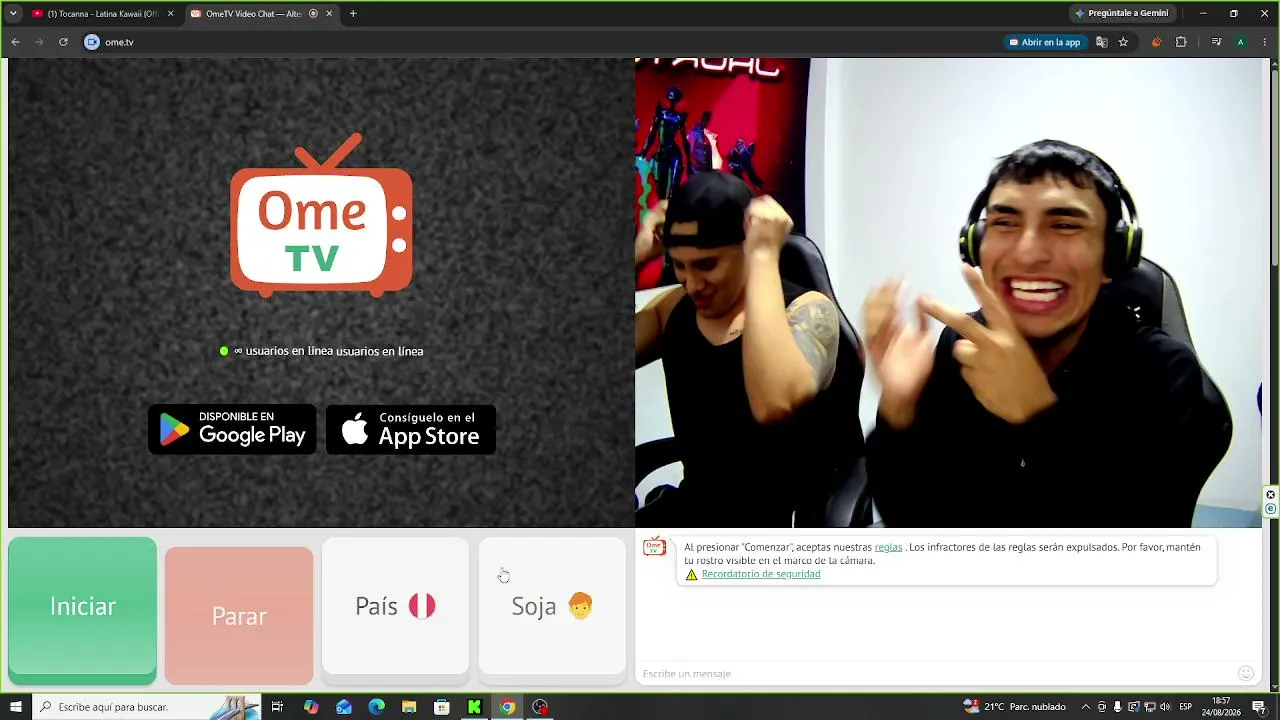1280x720 pixels.
Task: Click the 'usuarios en línea' status text
Action: coord(321,351)
